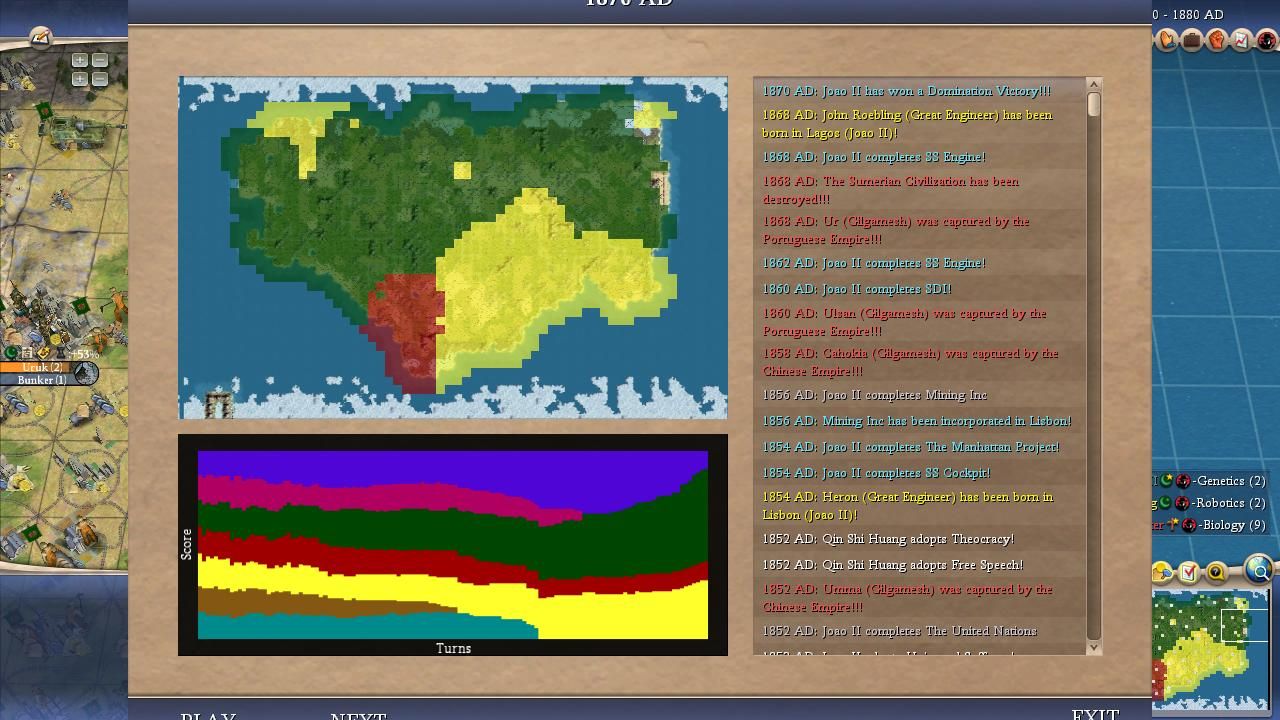The height and width of the screenshot is (720, 1280).
Task: Click the event log scrollbar thumb
Action: point(1093,105)
